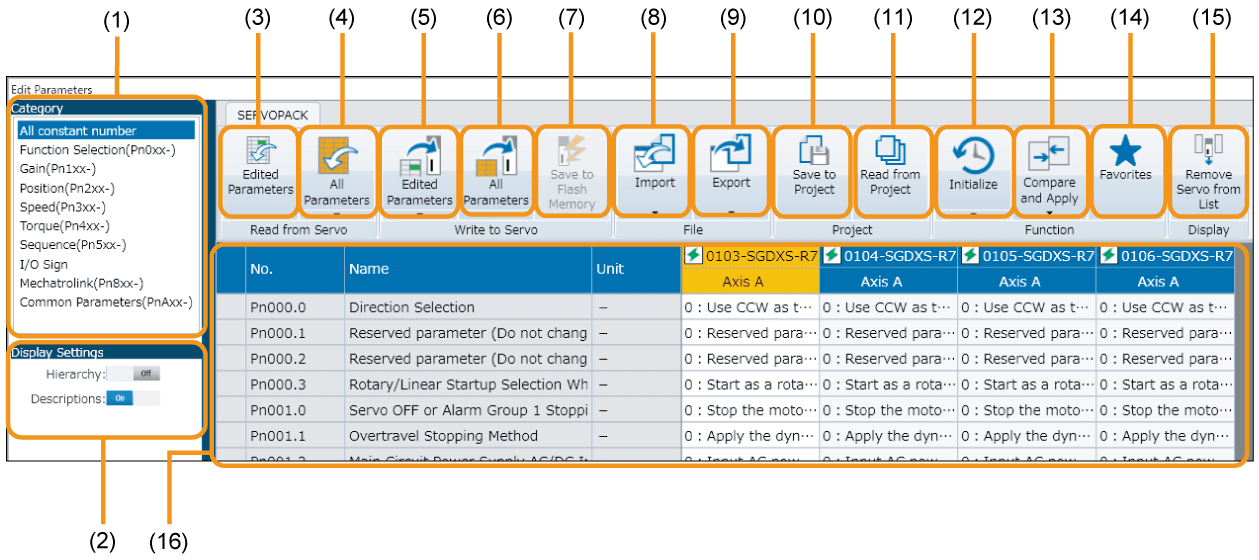This screenshot has width=1259, height=560.
Task: Open the Favorites star icon
Action: pyautogui.click(x=1126, y=162)
